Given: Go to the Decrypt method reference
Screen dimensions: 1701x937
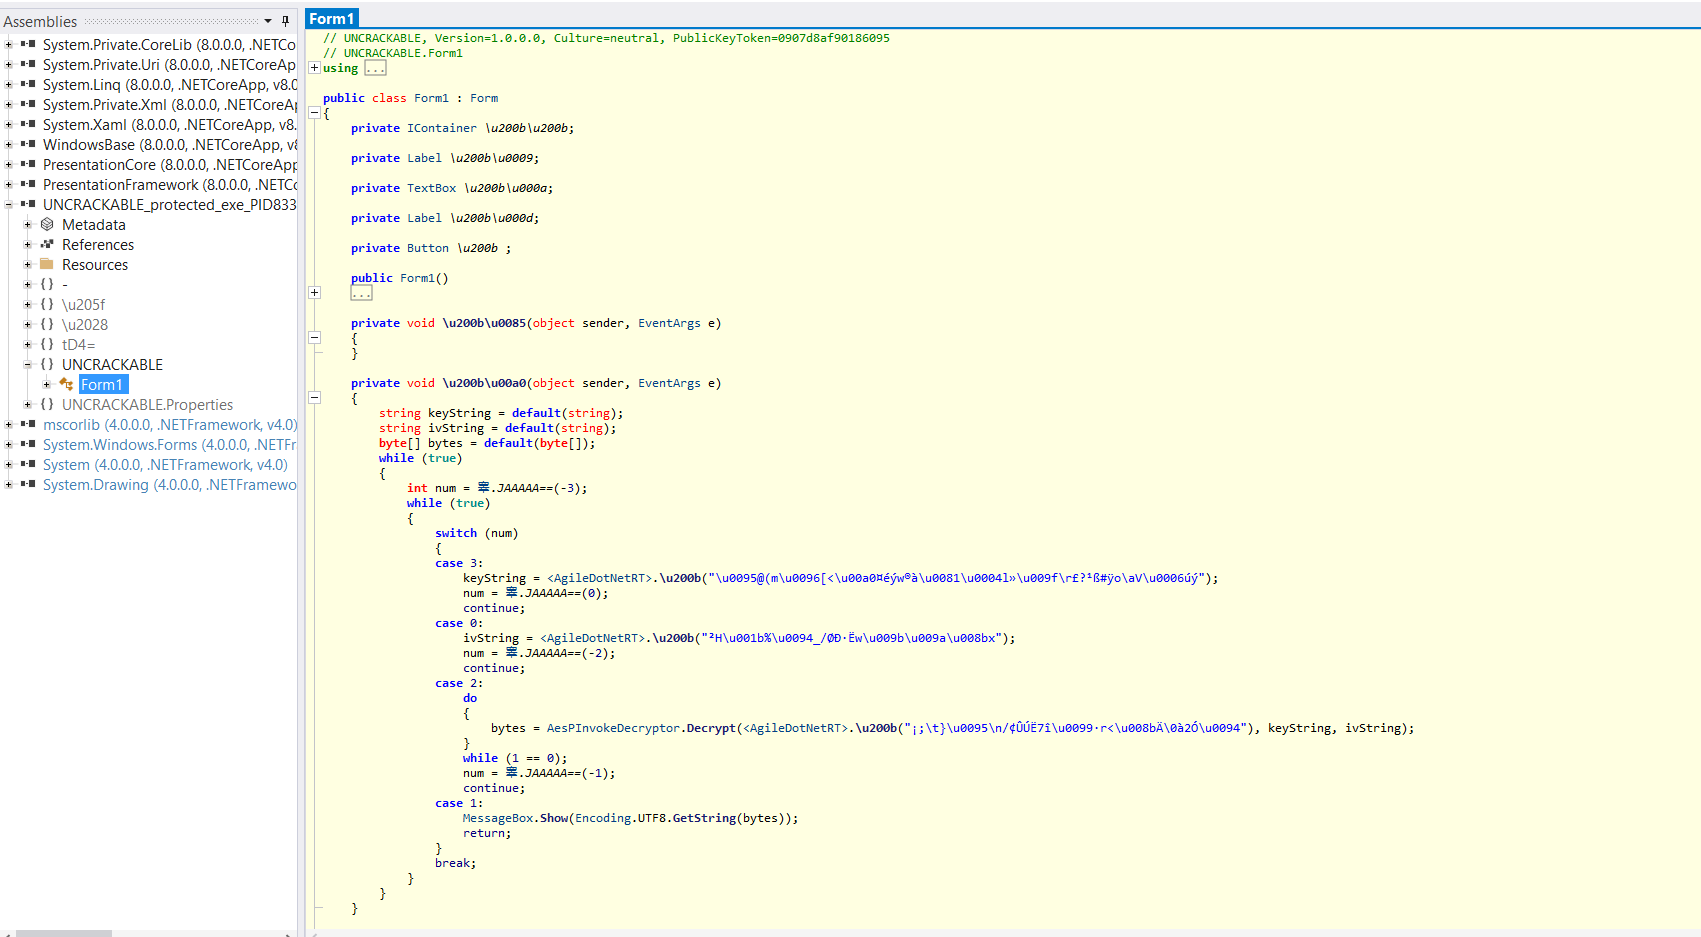Looking at the screenshot, I should coord(710,728).
